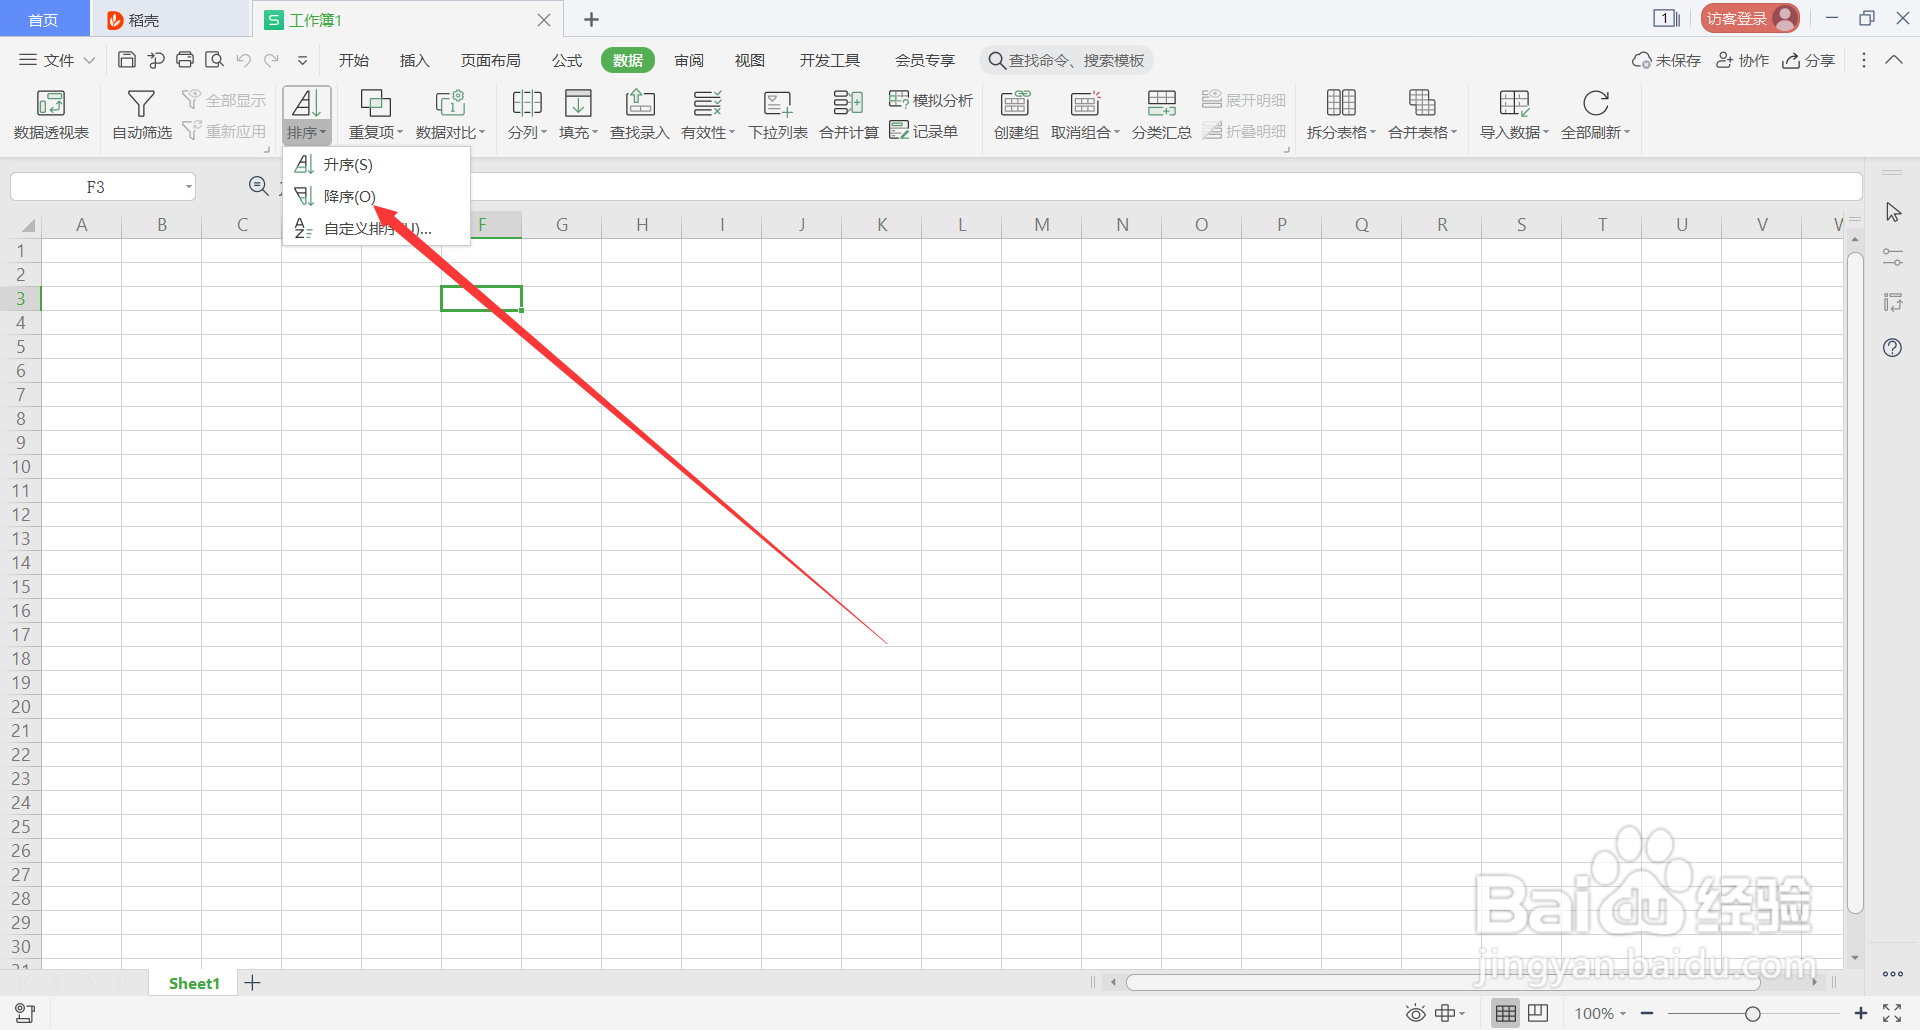Open the Sort (排序) icon

[307, 103]
